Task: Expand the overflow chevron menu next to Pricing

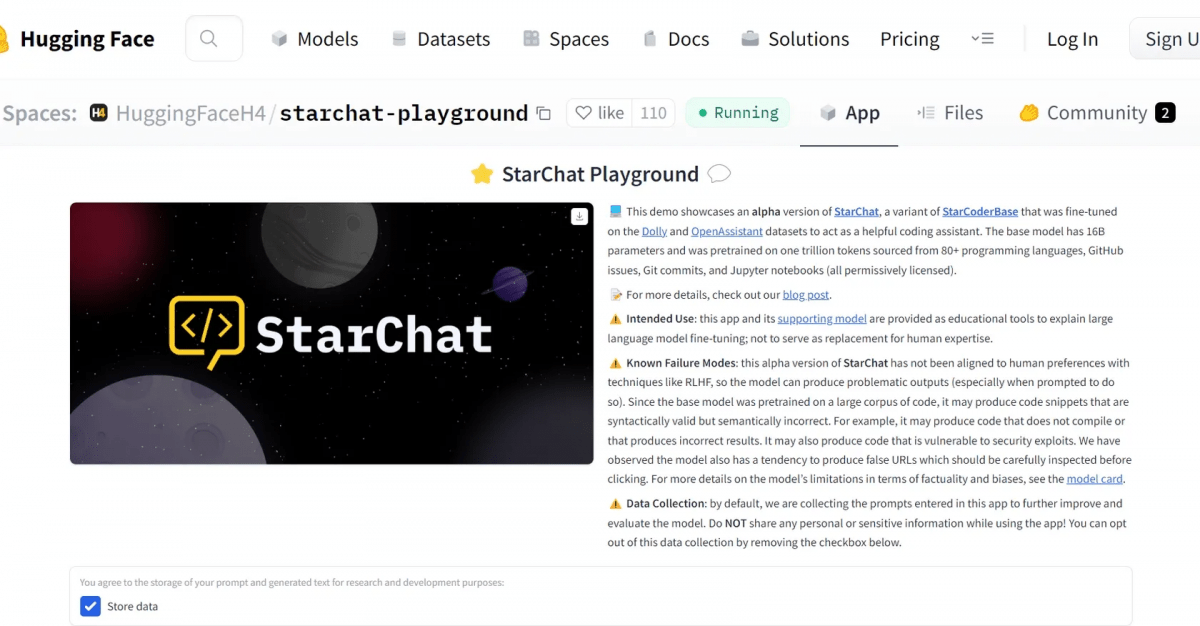Action: (x=983, y=38)
